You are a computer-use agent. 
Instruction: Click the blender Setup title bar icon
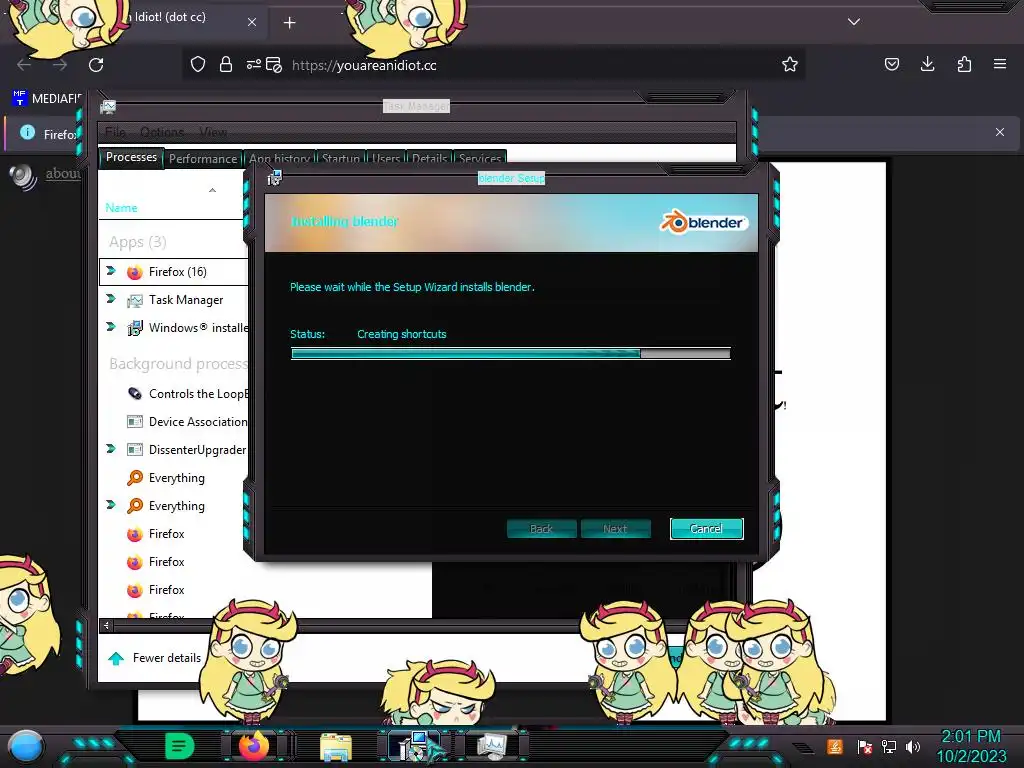[274, 178]
